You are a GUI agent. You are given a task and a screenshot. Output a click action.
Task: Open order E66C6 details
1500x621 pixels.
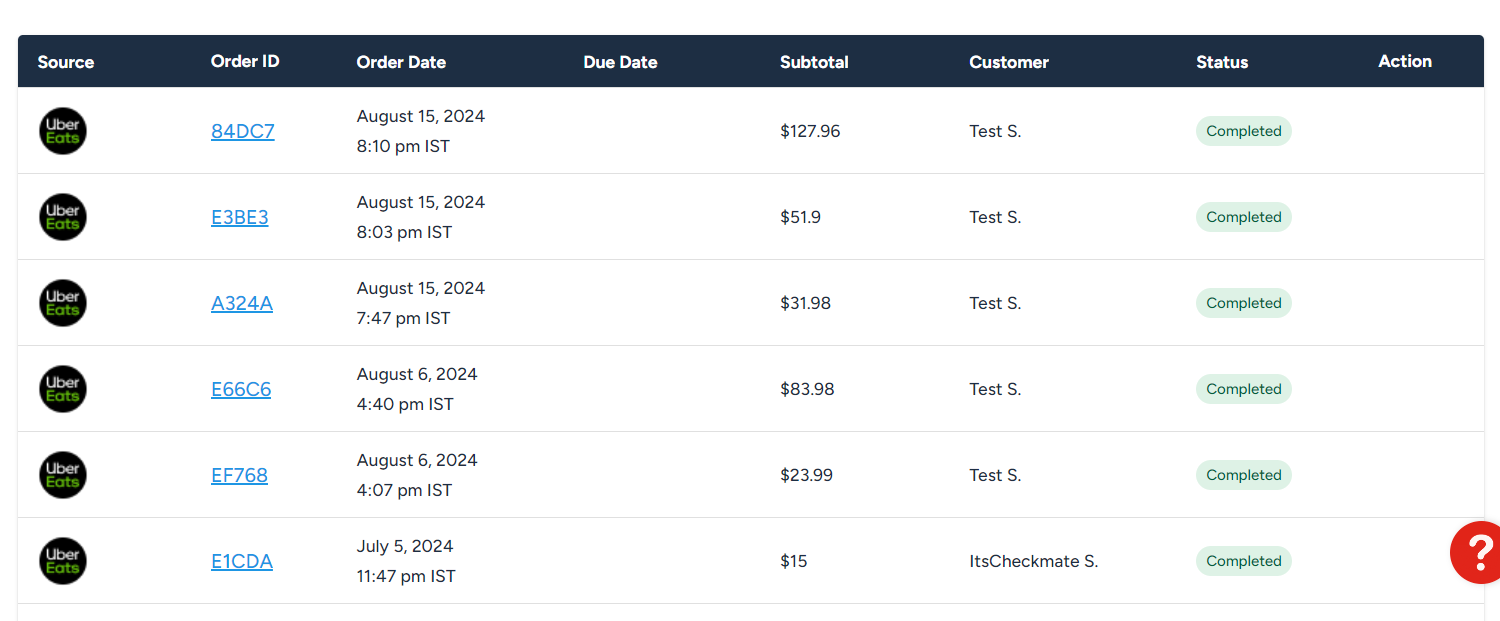coord(241,389)
